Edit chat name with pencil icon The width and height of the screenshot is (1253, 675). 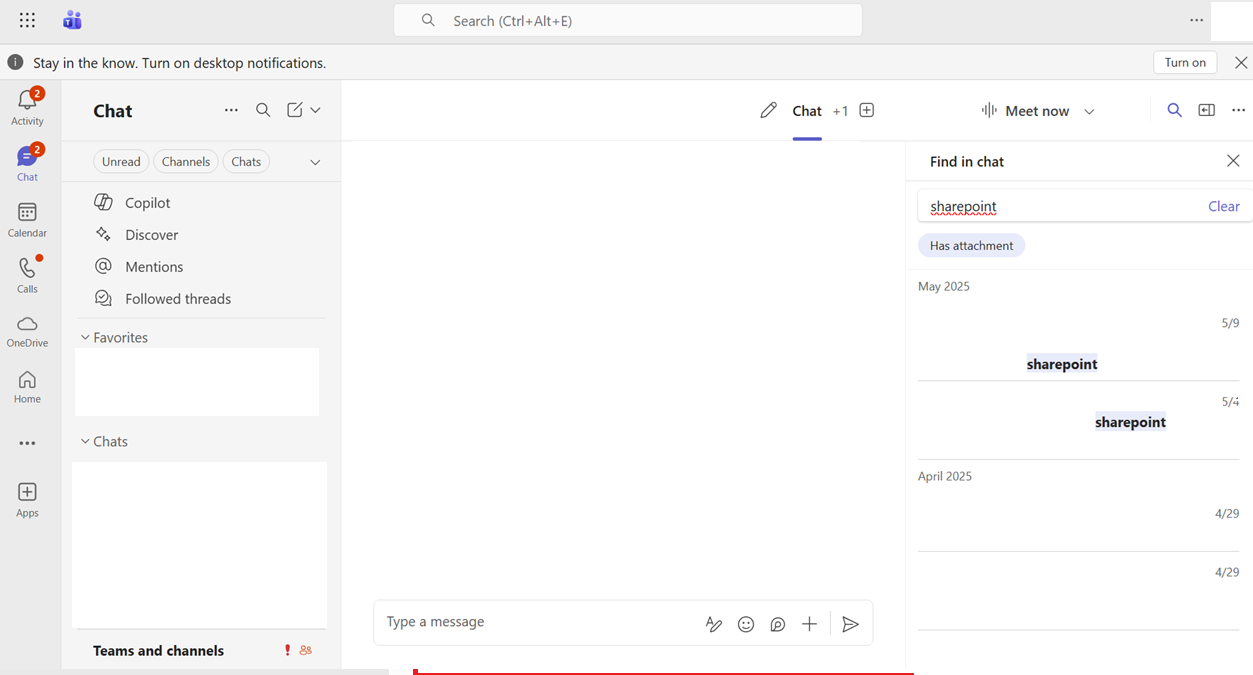click(x=768, y=110)
